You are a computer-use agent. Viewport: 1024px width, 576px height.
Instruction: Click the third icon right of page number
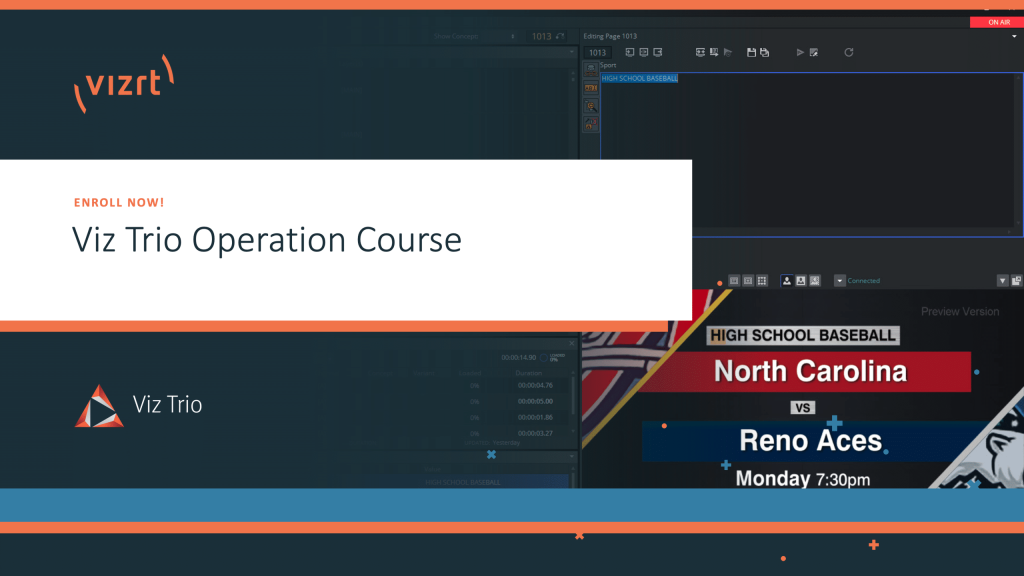coord(658,52)
